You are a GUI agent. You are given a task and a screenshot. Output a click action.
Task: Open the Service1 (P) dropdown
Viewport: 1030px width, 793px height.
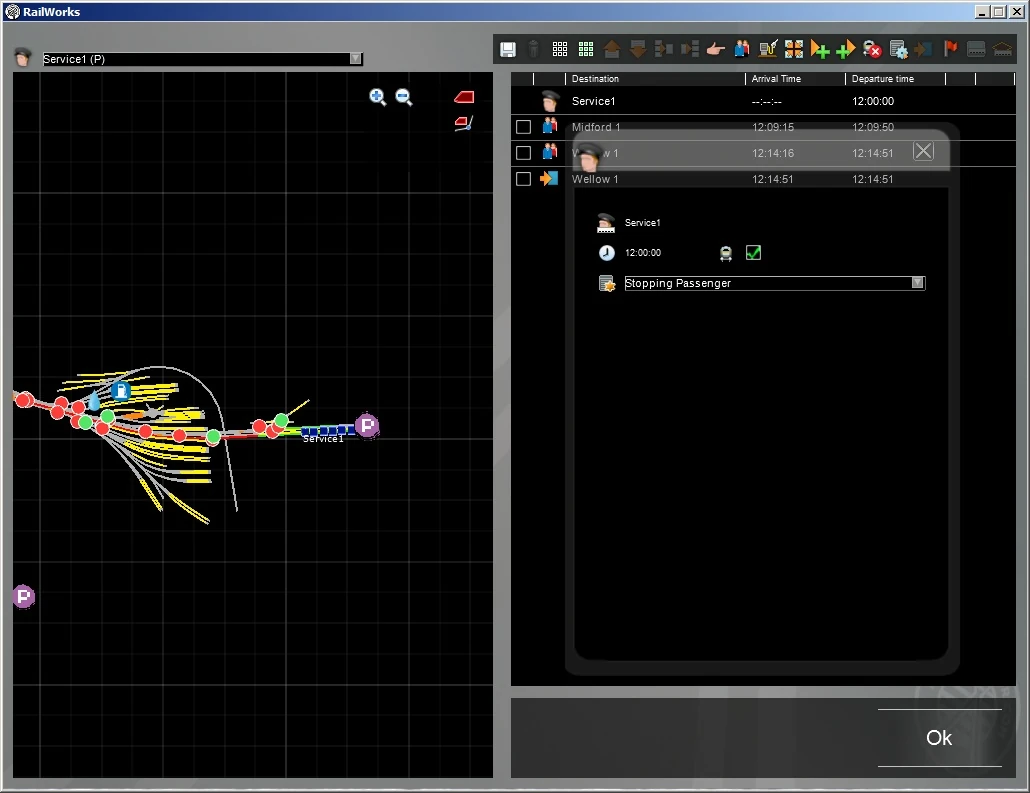pyautogui.click(x=355, y=59)
